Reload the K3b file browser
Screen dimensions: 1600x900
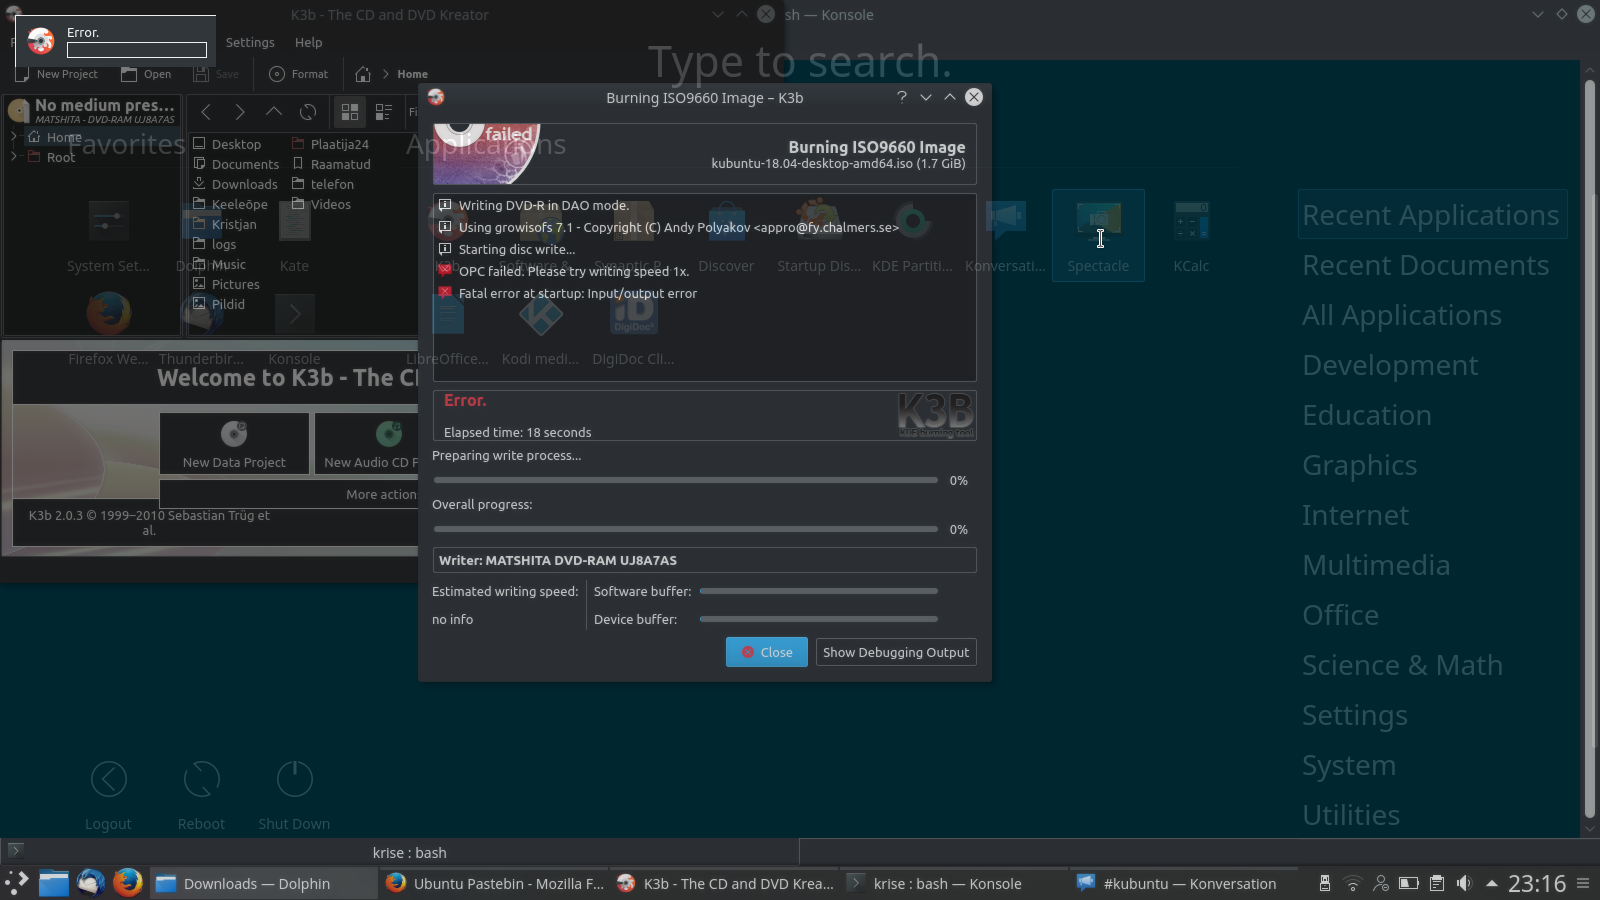pyautogui.click(x=308, y=112)
